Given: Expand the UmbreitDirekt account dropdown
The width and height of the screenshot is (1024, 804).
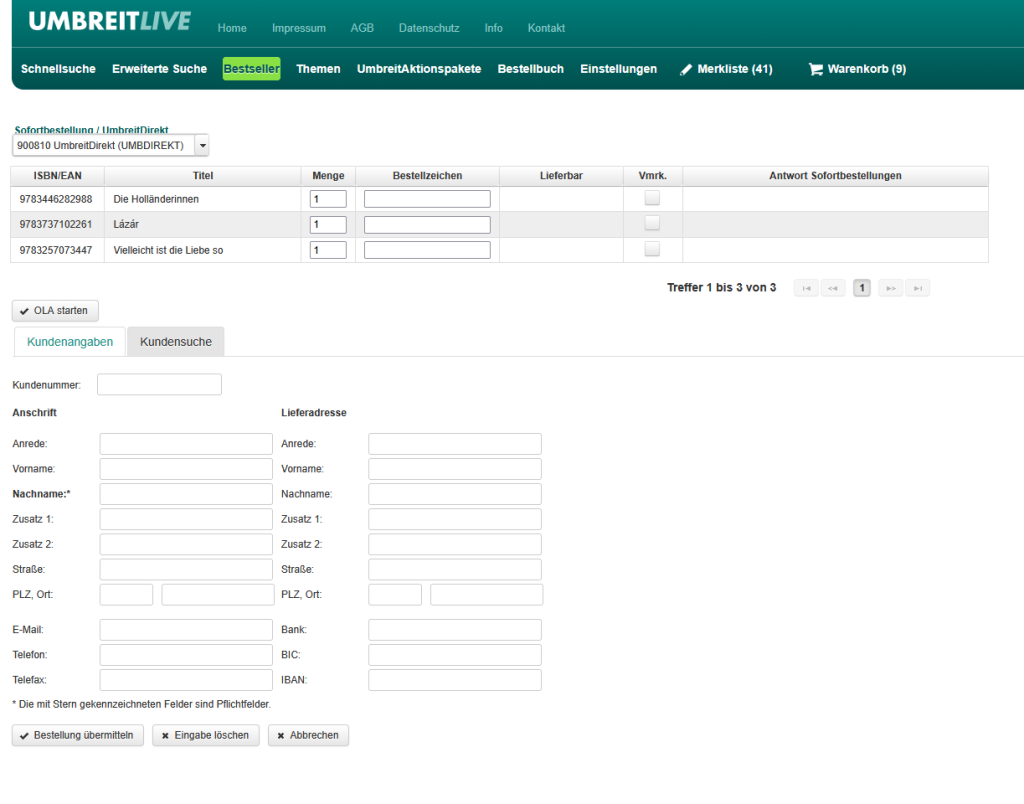Looking at the screenshot, I should point(202,146).
